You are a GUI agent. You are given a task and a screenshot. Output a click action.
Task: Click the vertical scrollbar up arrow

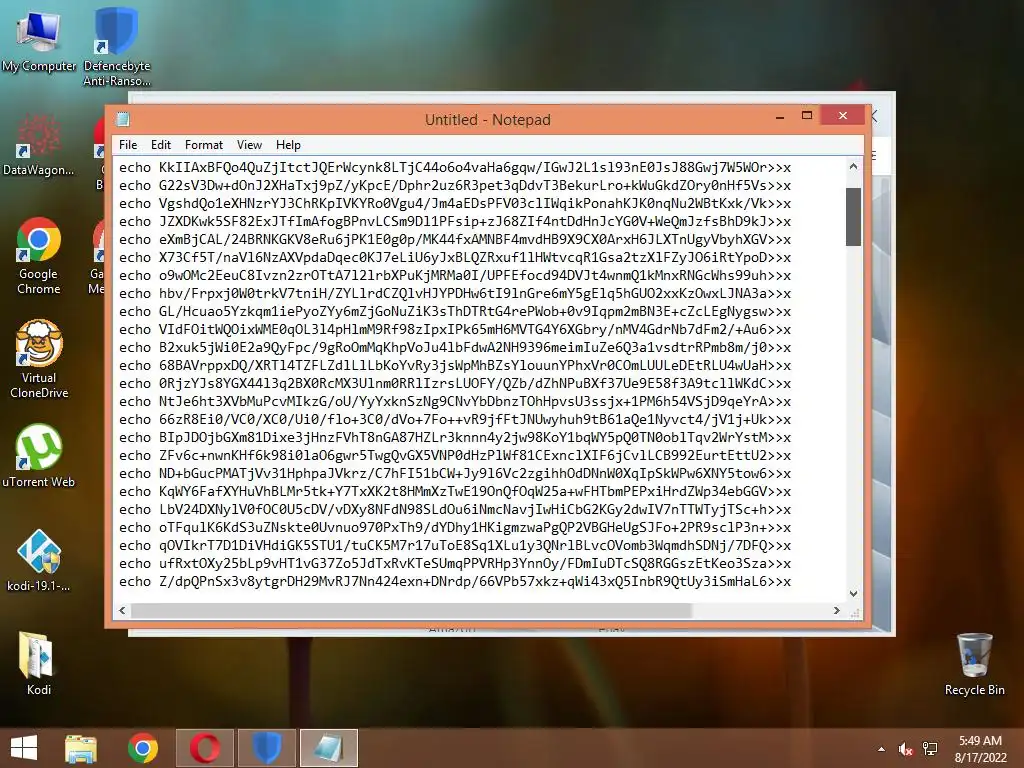coord(853,167)
